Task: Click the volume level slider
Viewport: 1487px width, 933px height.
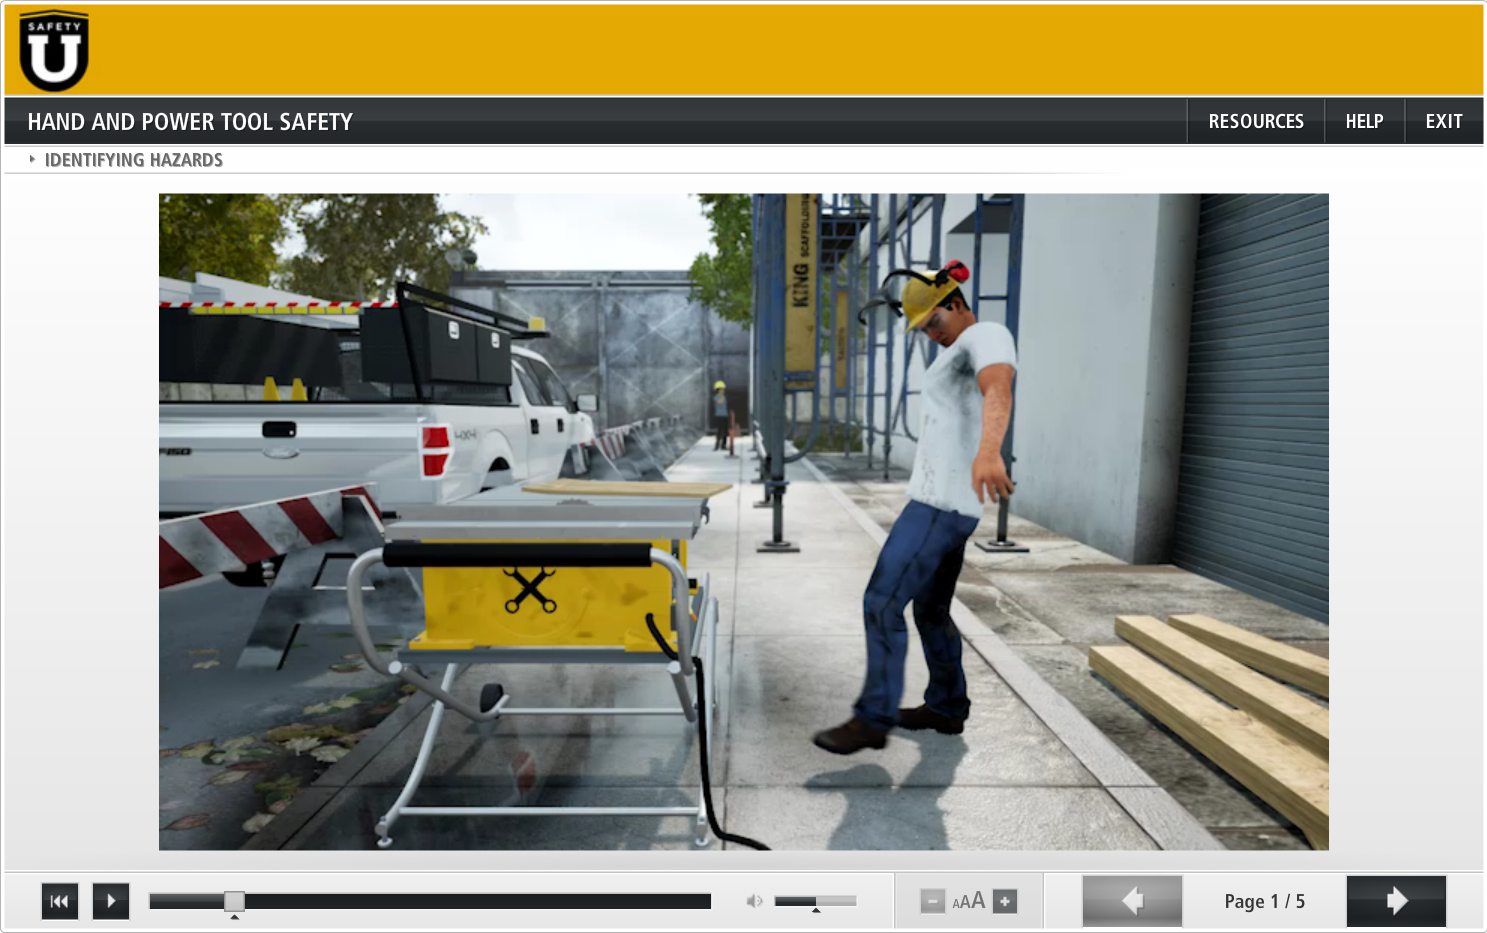Action: tap(815, 900)
